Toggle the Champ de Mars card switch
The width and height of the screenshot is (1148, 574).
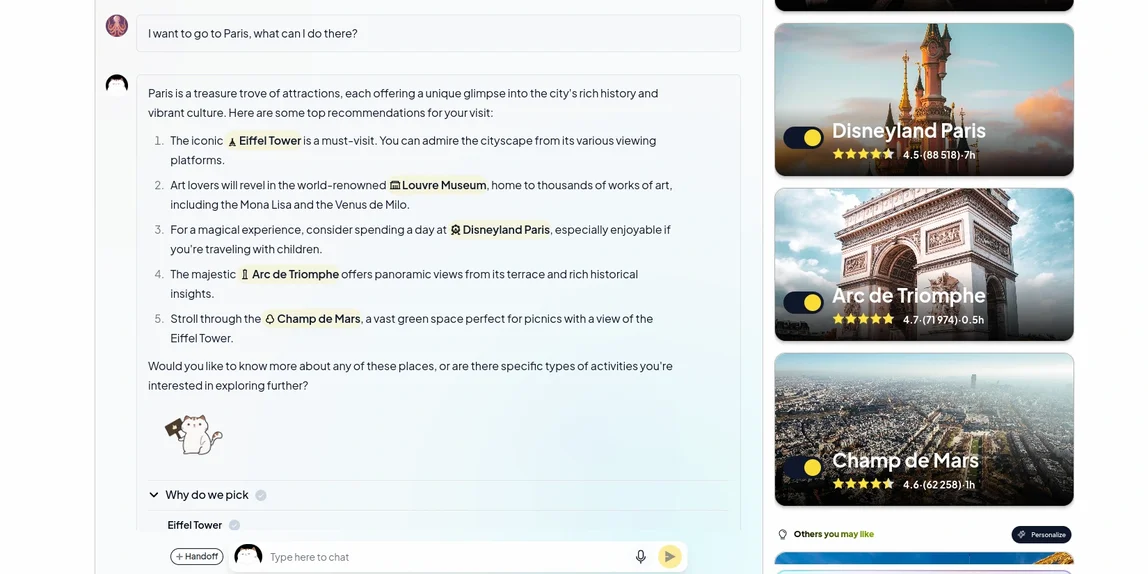tap(803, 467)
